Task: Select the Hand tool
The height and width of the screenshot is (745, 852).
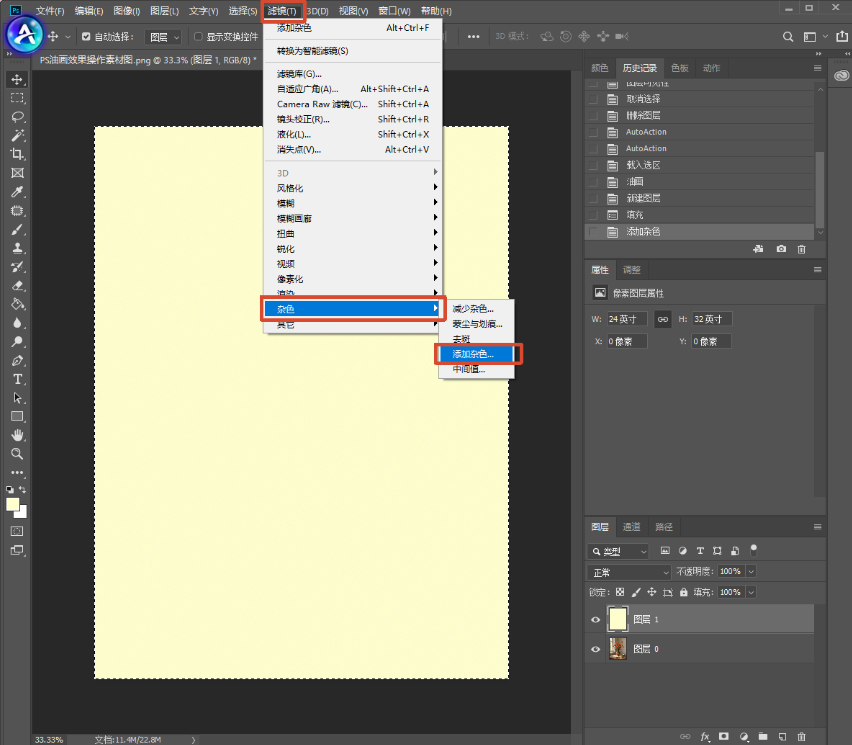Action: pyautogui.click(x=17, y=435)
